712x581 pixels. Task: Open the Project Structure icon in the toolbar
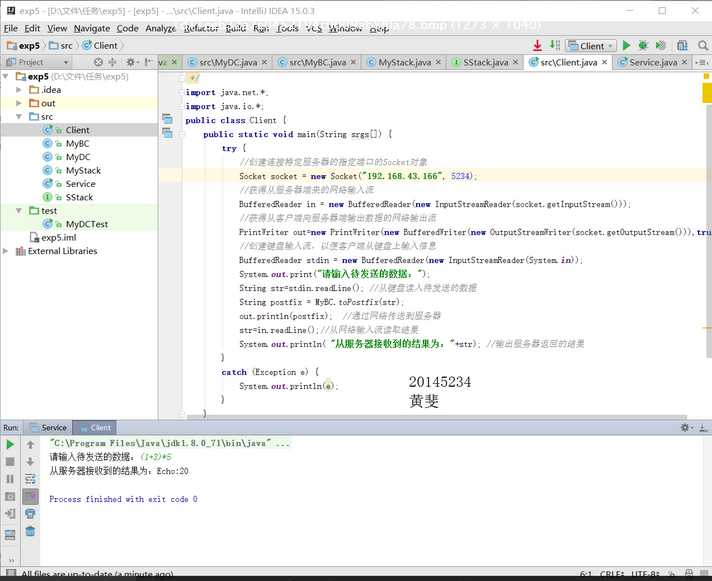coord(682,45)
